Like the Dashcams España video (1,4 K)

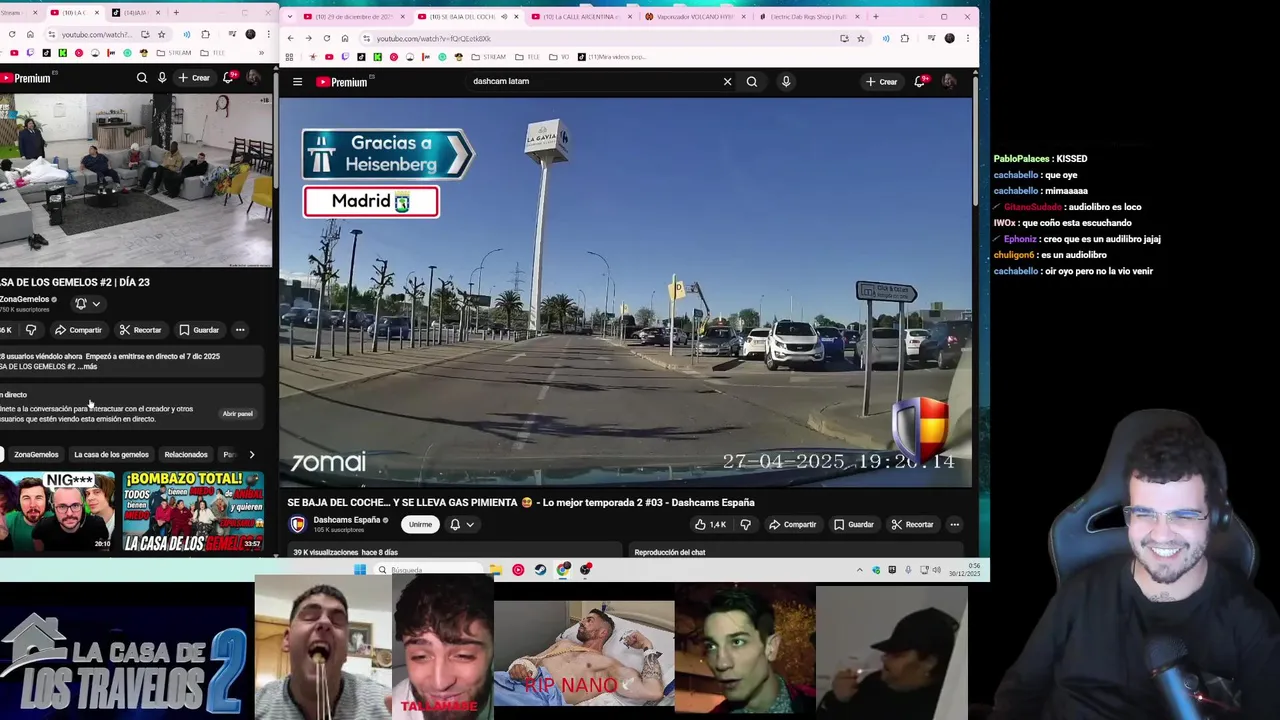point(710,524)
